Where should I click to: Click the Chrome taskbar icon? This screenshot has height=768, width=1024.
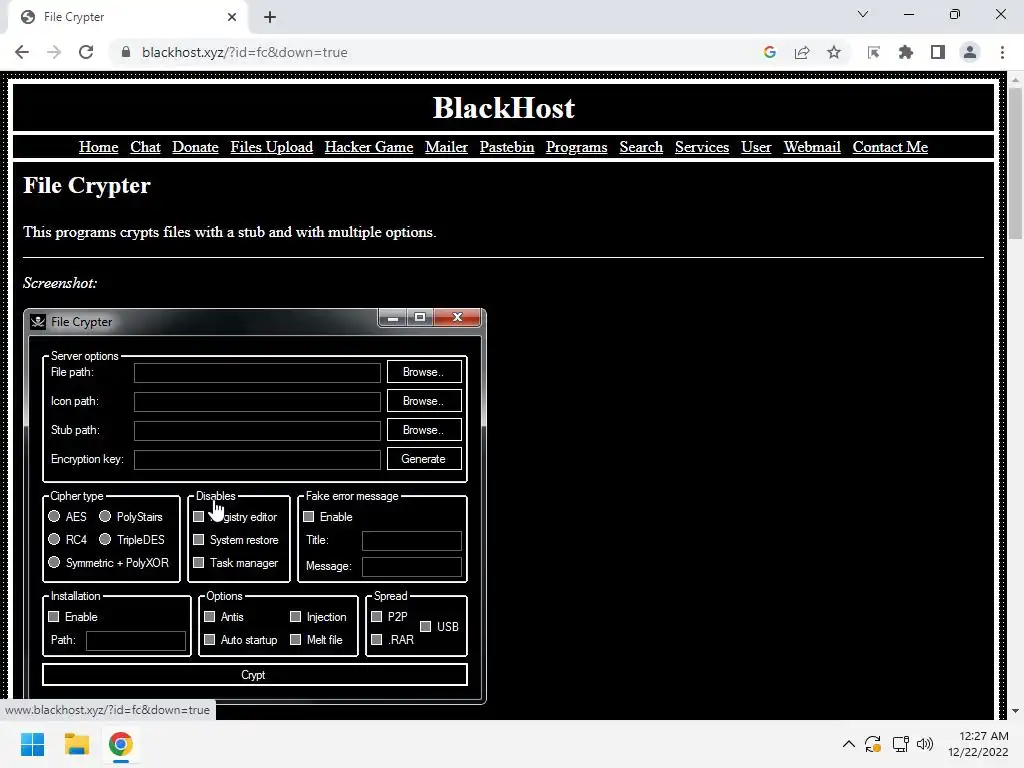pos(121,744)
